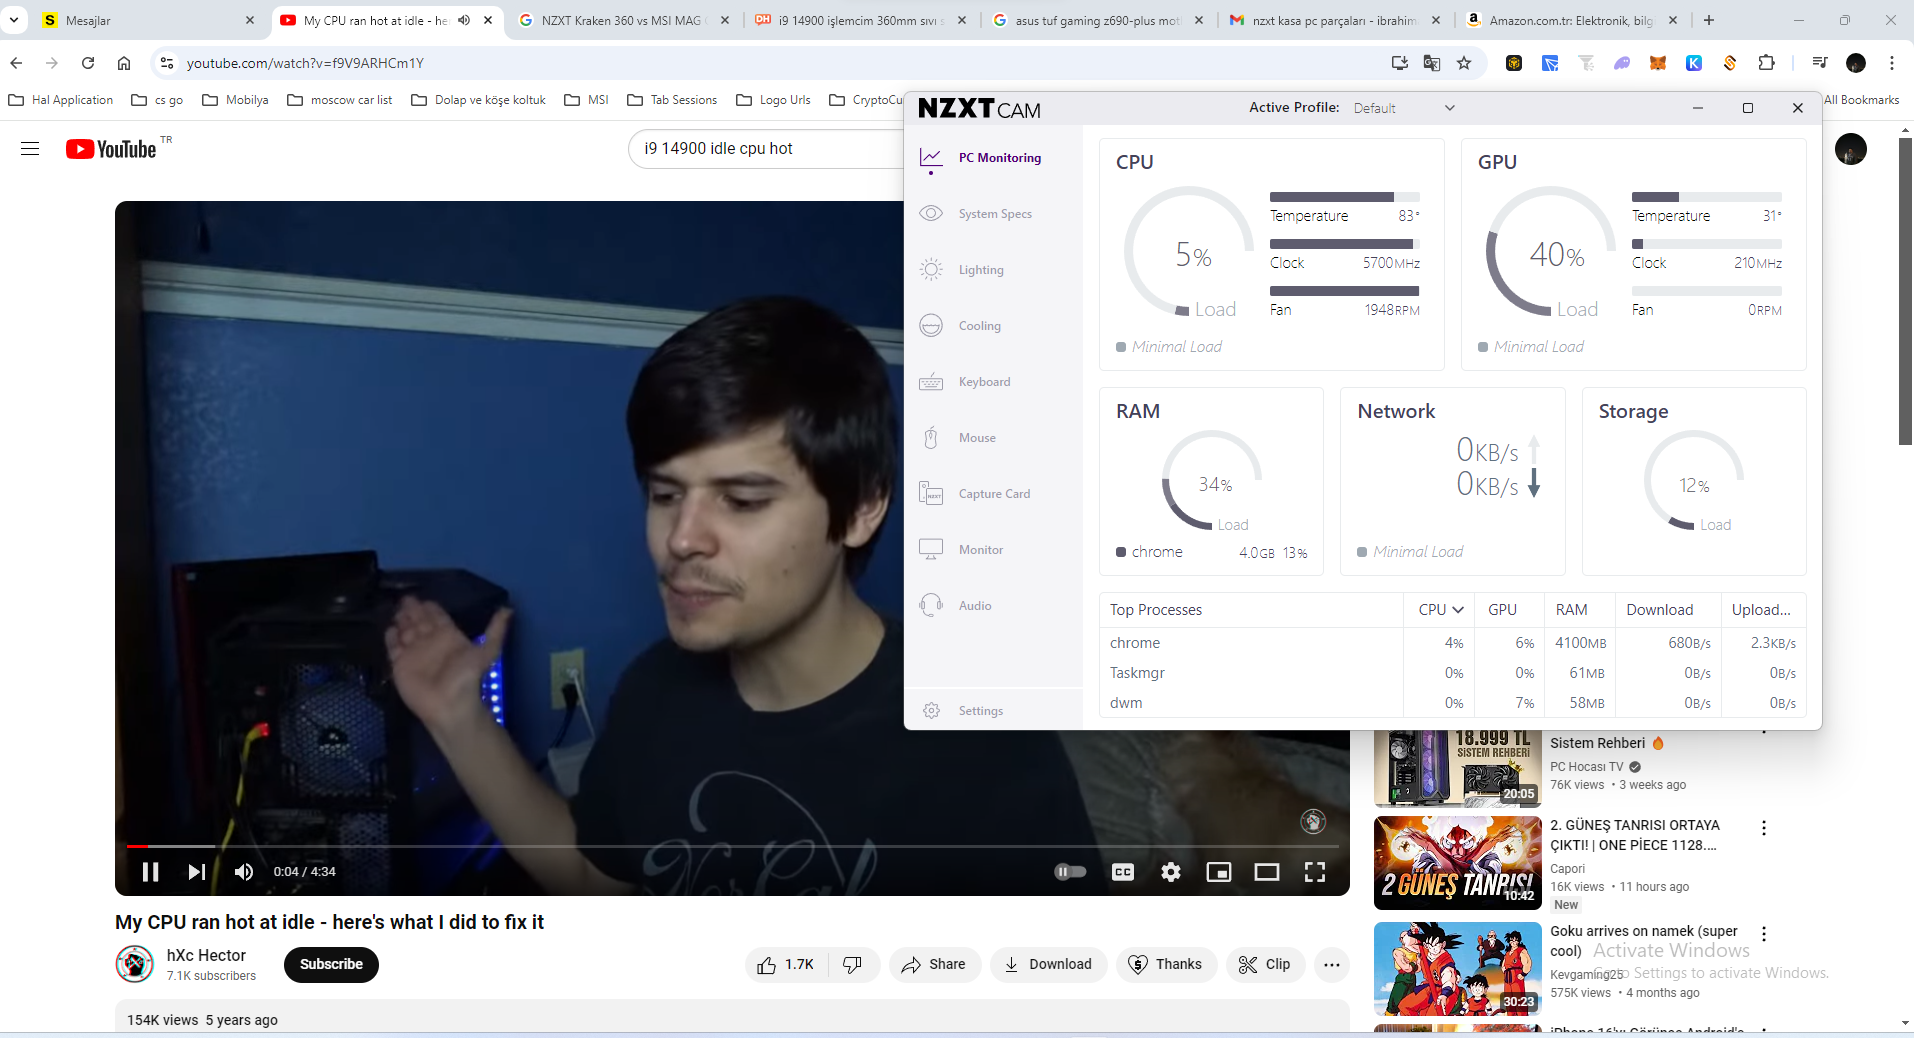This screenshot has height=1038, width=1914.
Task: Toggle YouTube autoplay switch
Action: 1070,872
